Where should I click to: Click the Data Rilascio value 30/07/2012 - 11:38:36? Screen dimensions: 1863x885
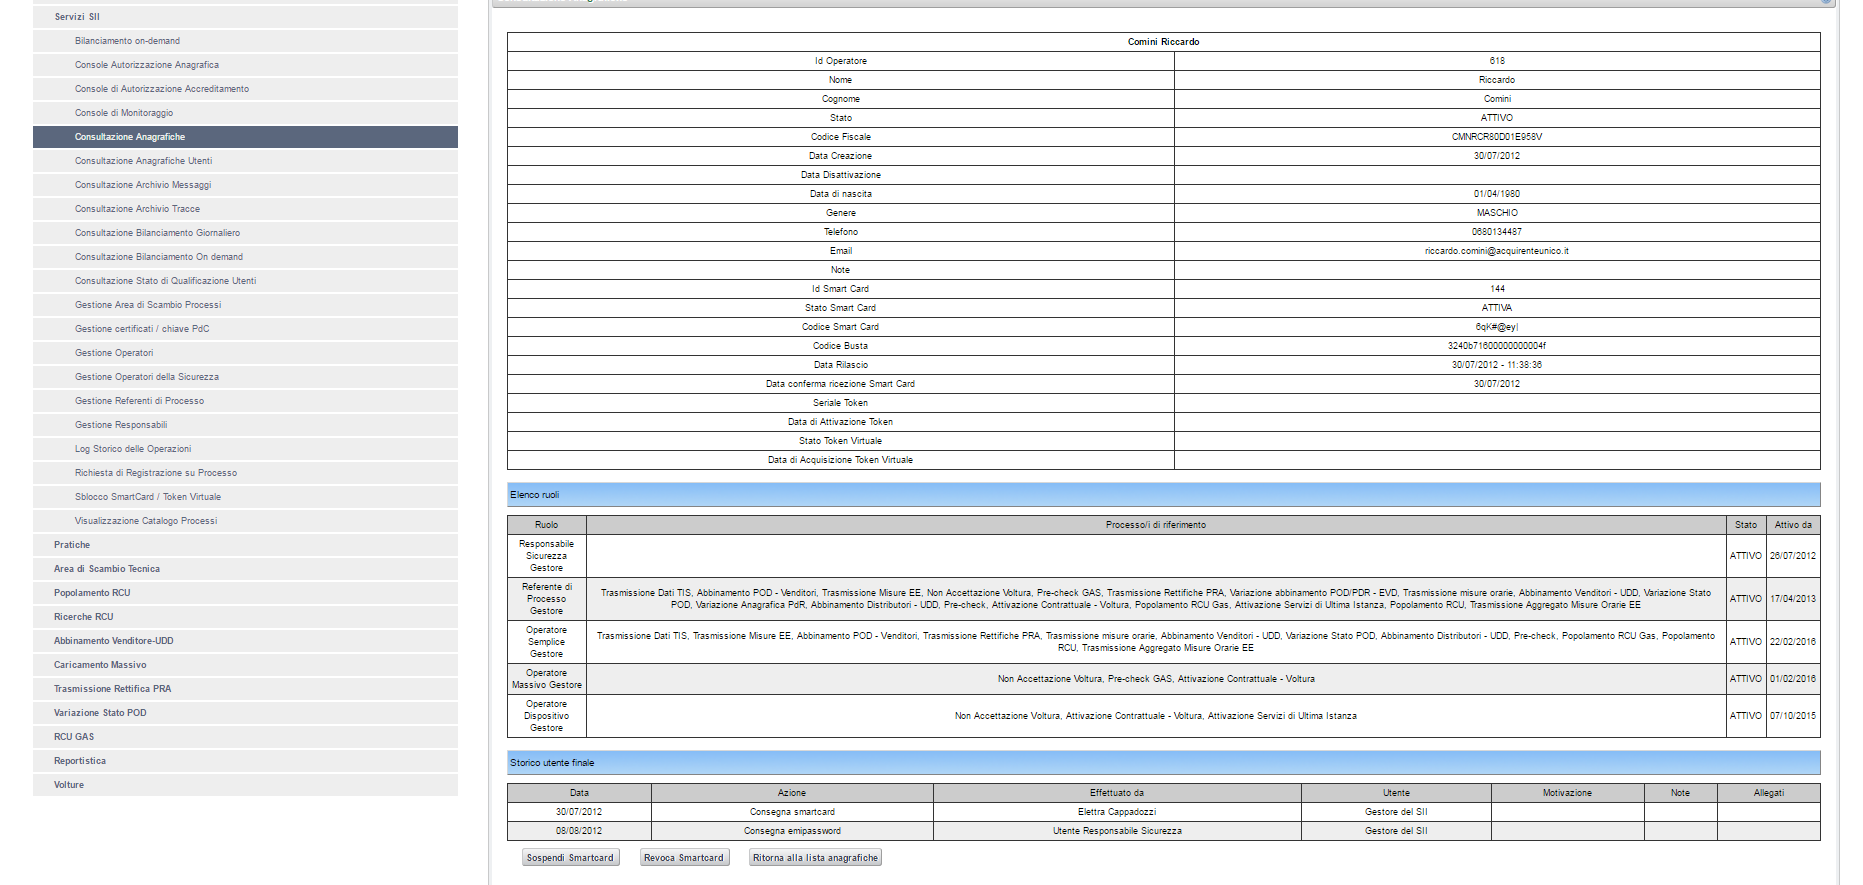pos(1496,365)
